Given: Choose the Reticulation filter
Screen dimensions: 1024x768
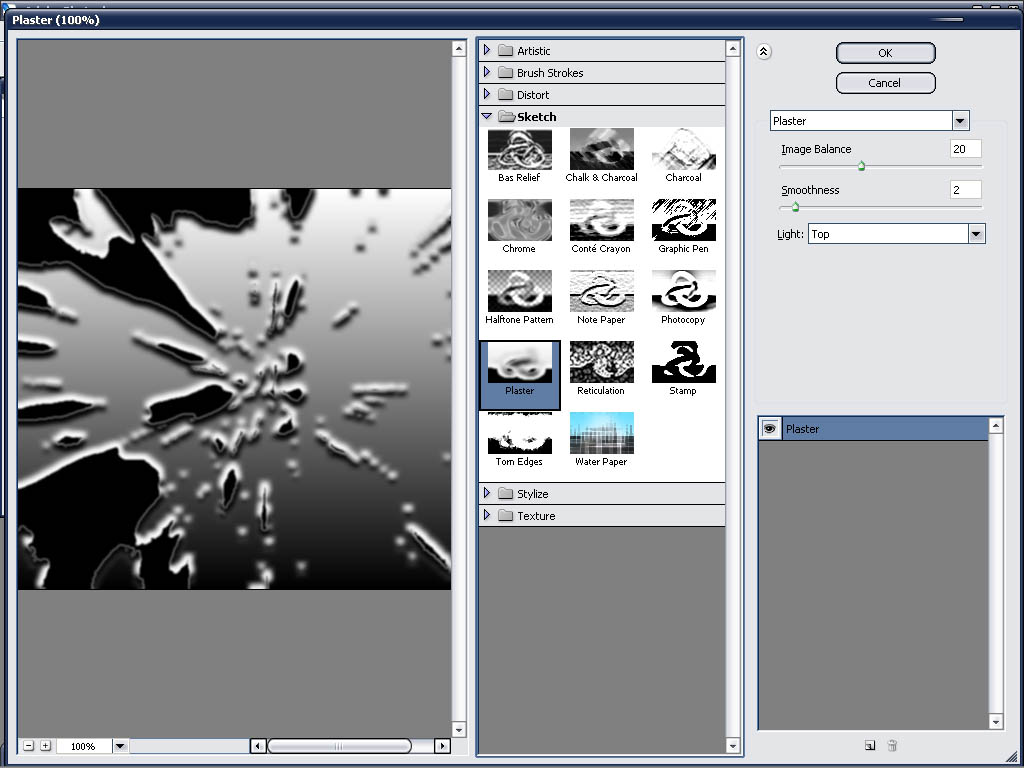Looking at the screenshot, I should click(x=601, y=363).
